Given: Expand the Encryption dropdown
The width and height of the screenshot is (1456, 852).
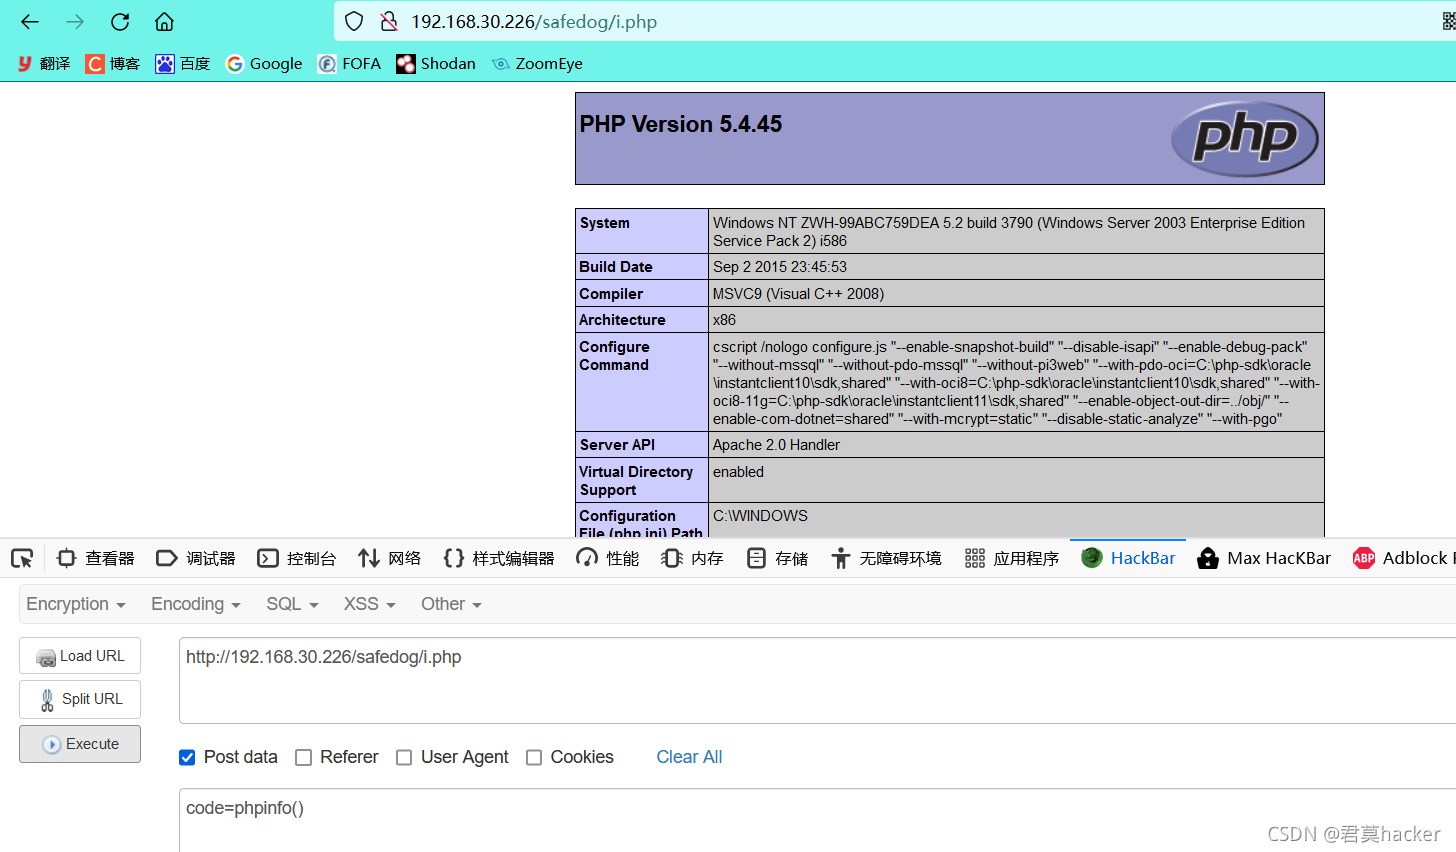Looking at the screenshot, I should 76,604.
